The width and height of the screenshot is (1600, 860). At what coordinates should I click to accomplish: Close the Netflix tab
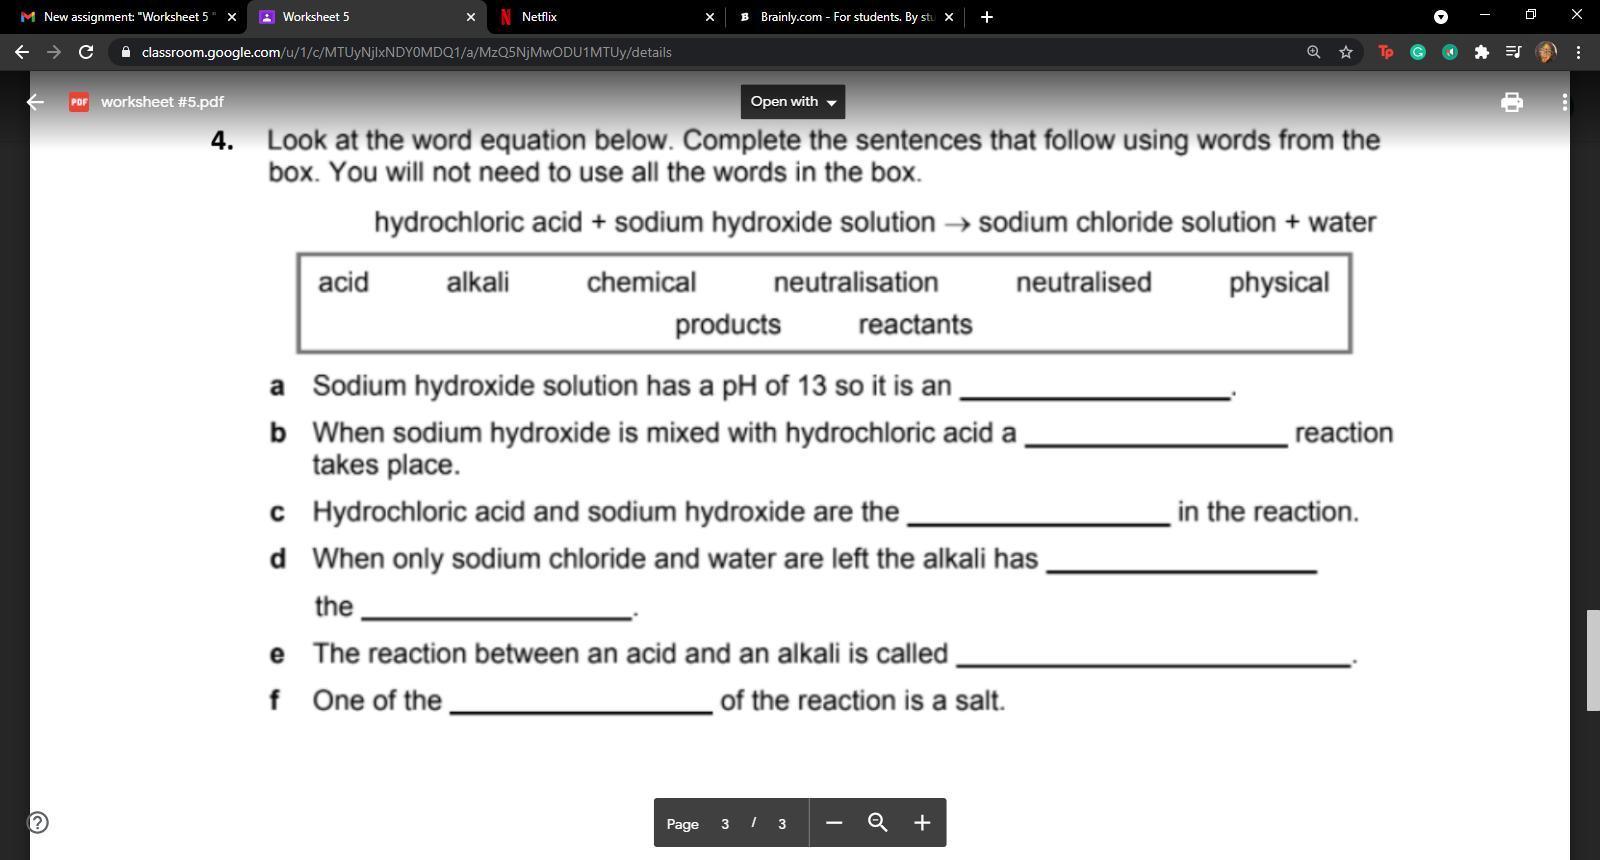coord(709,17)
